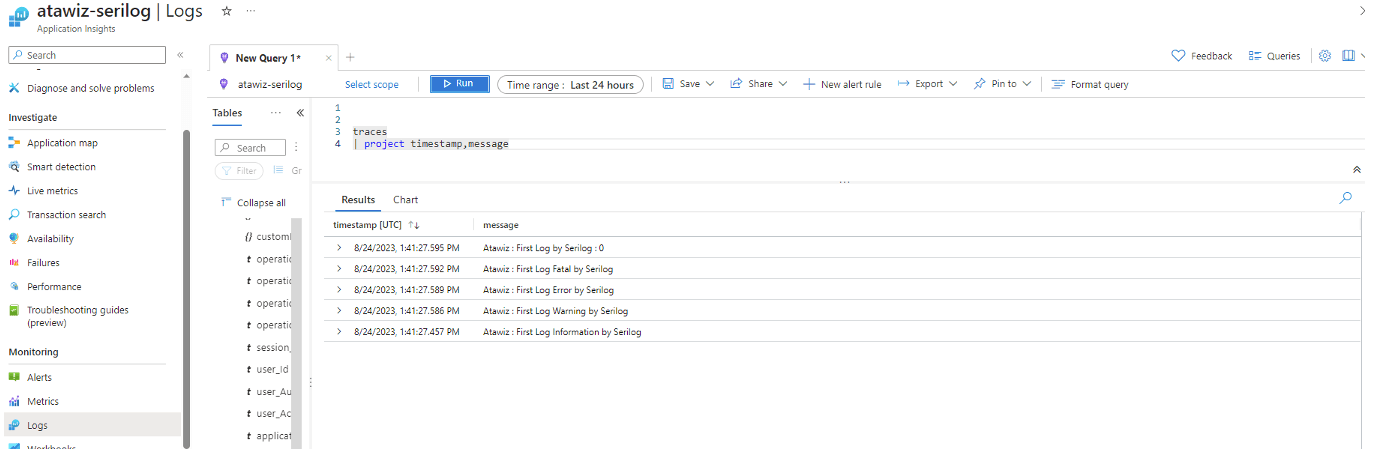Focus the Tables pane Search field

(x=250, y=148)
